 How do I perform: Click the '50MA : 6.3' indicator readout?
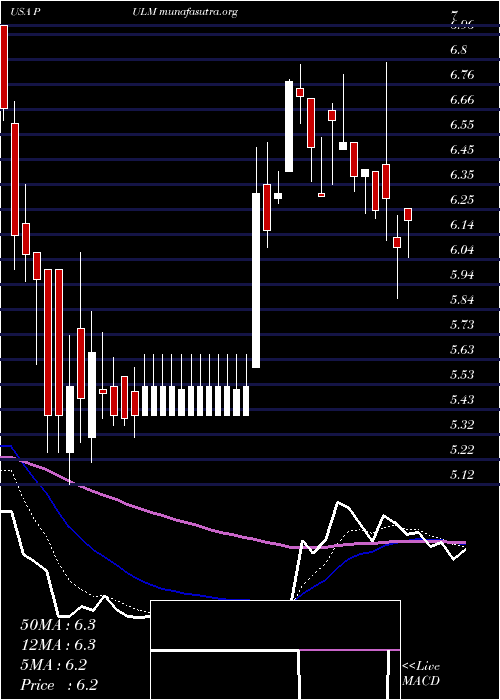[58, 625]
